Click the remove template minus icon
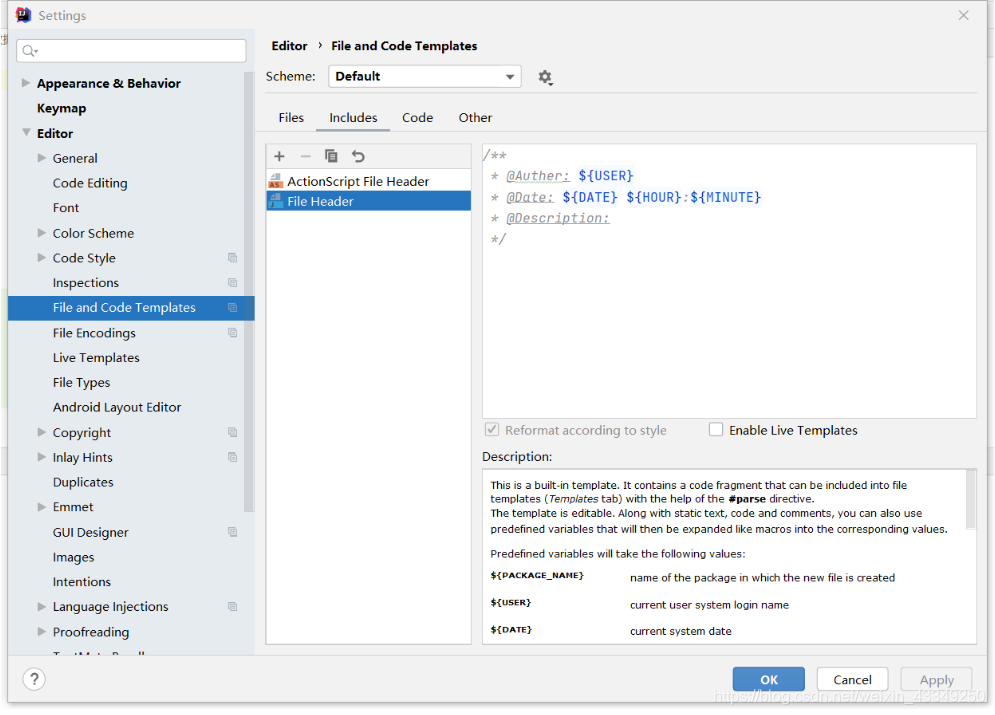Viewport: 995px width, 715px height. (x=305, y=156)
